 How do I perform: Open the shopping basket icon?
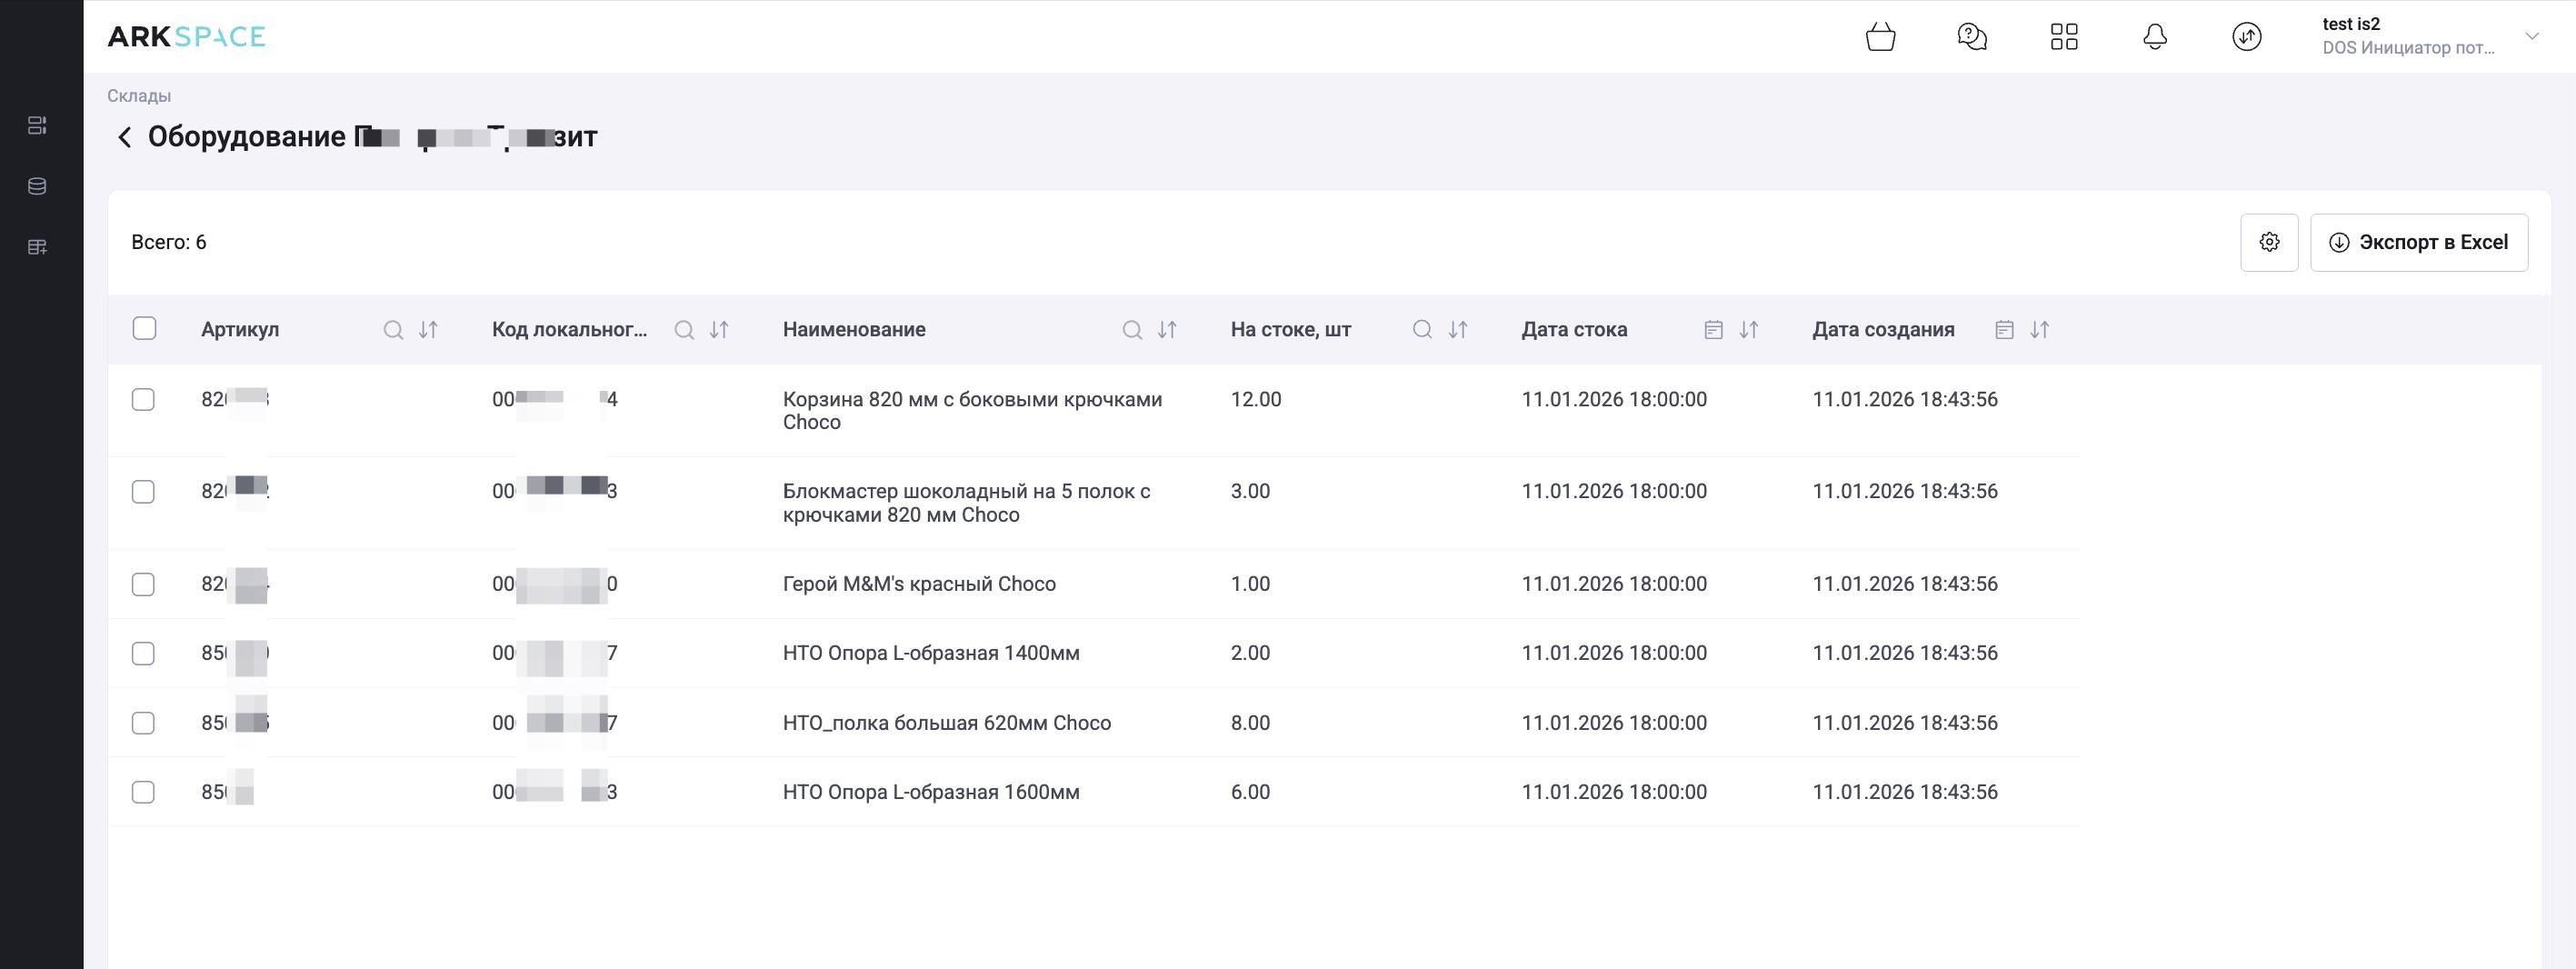[1880, 37]
